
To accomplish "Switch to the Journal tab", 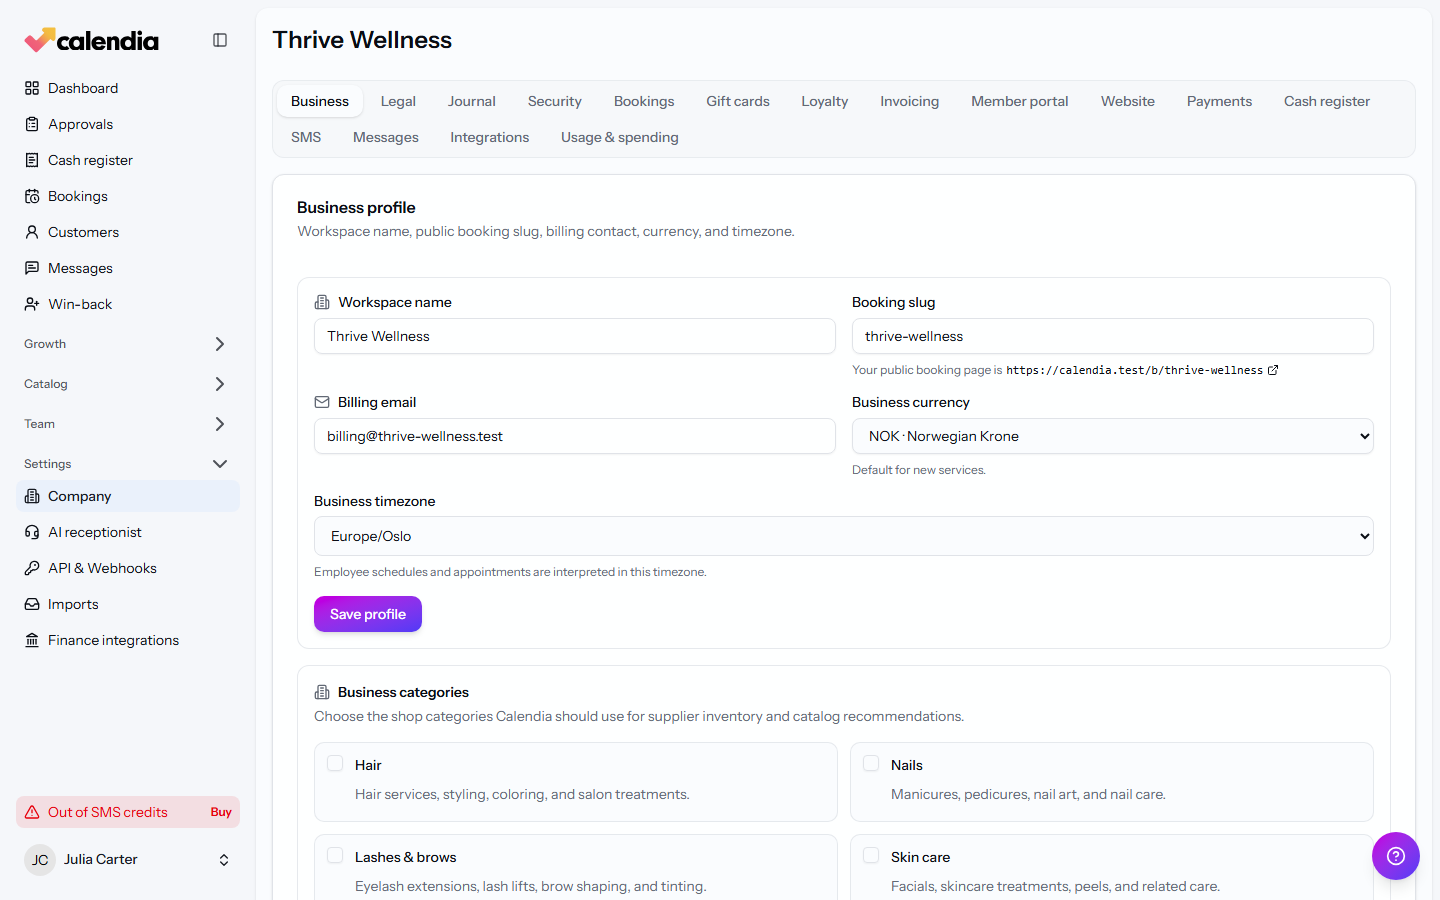I will pos(472,101).
